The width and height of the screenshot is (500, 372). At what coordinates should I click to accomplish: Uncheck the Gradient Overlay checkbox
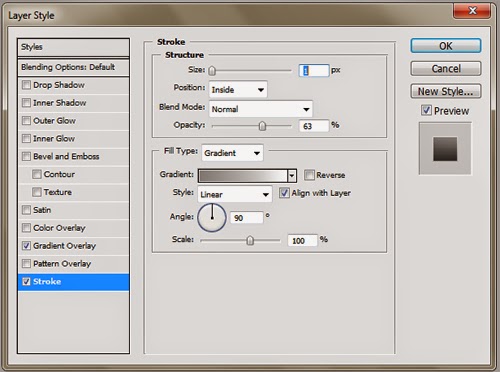tap(26, 246)
